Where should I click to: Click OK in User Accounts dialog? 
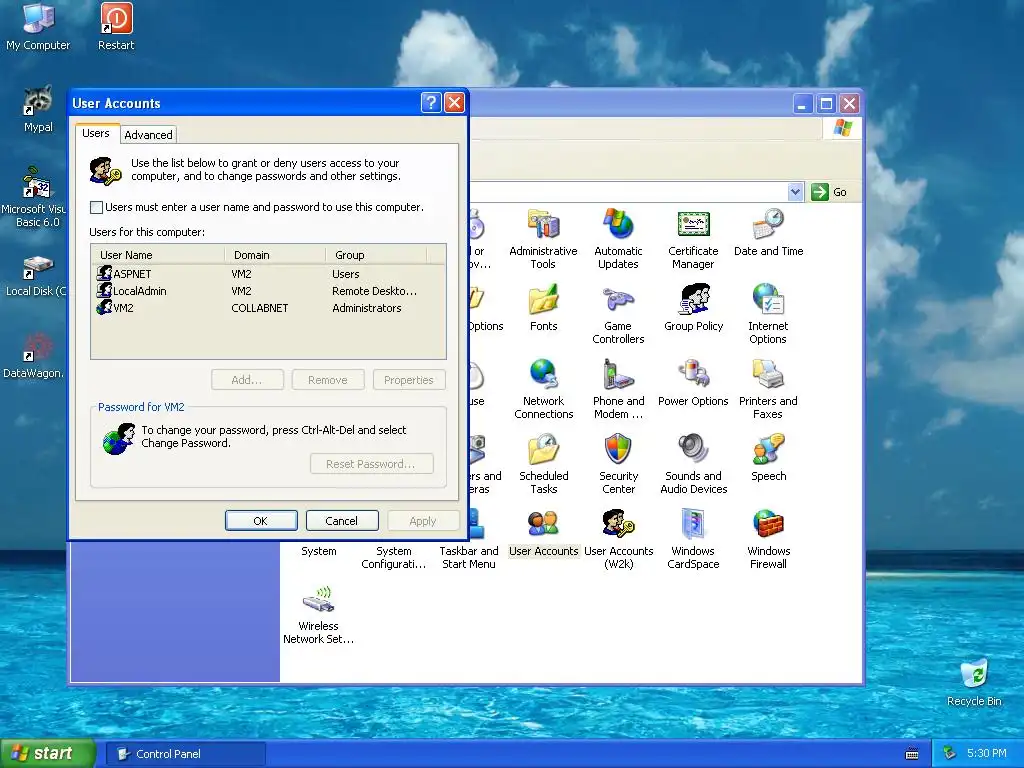261,520
